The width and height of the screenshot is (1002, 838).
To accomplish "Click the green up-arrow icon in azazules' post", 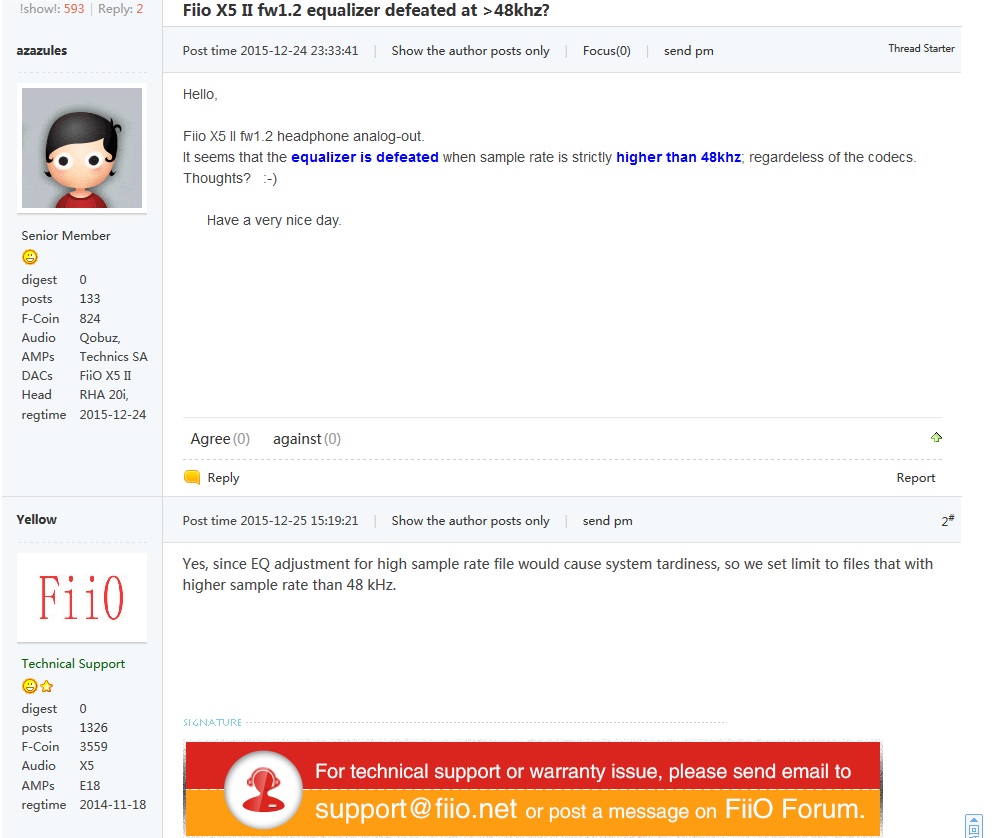I will (x=936, y=437).
